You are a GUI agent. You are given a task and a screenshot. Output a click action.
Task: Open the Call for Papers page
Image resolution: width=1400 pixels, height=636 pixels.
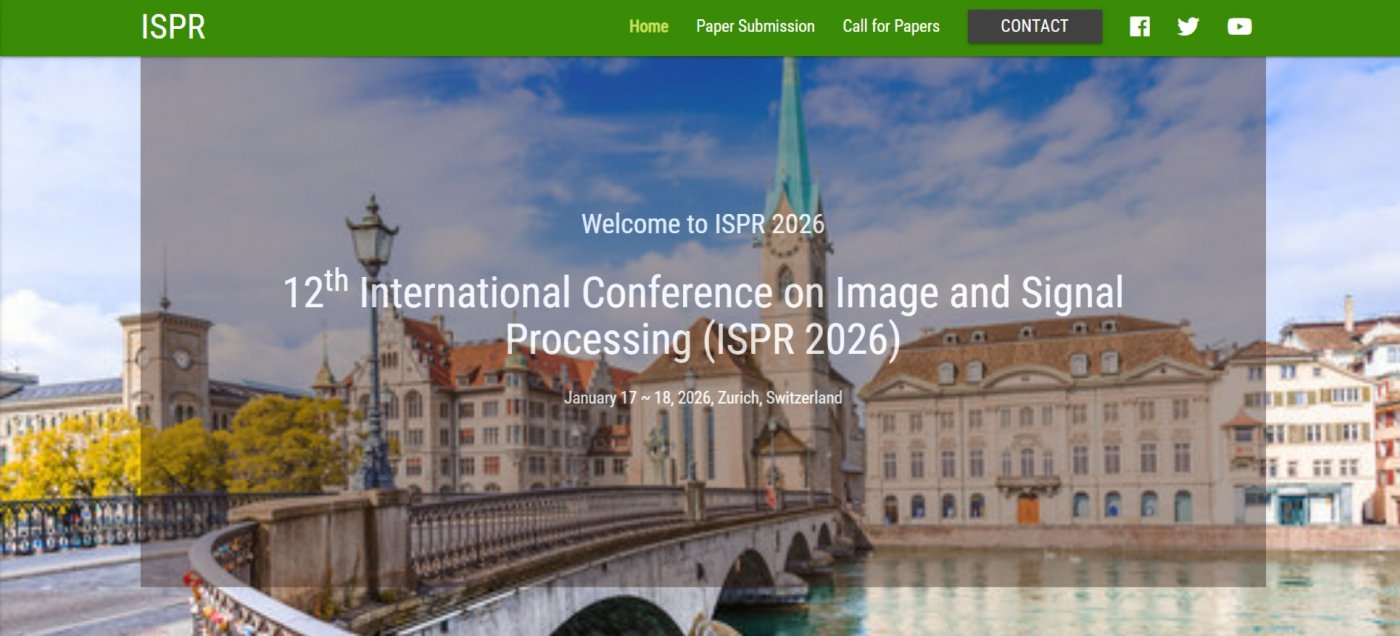point(891,27)
